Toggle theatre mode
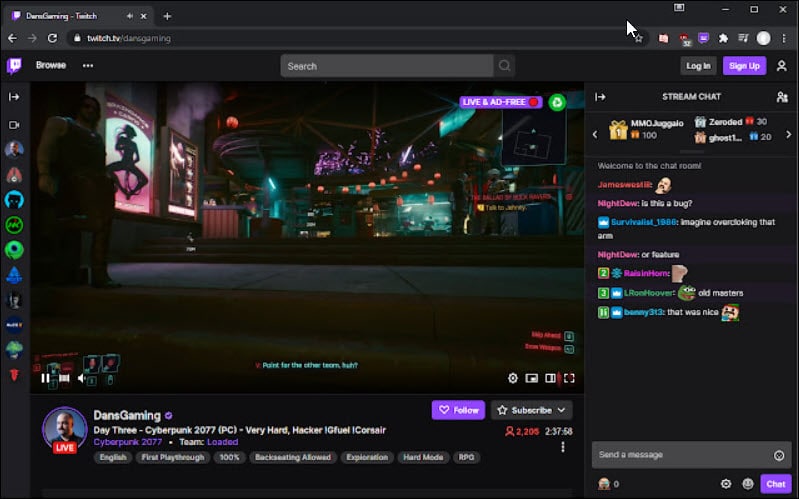The width and height of the screenshot is (799, 499). pos(550,378)
